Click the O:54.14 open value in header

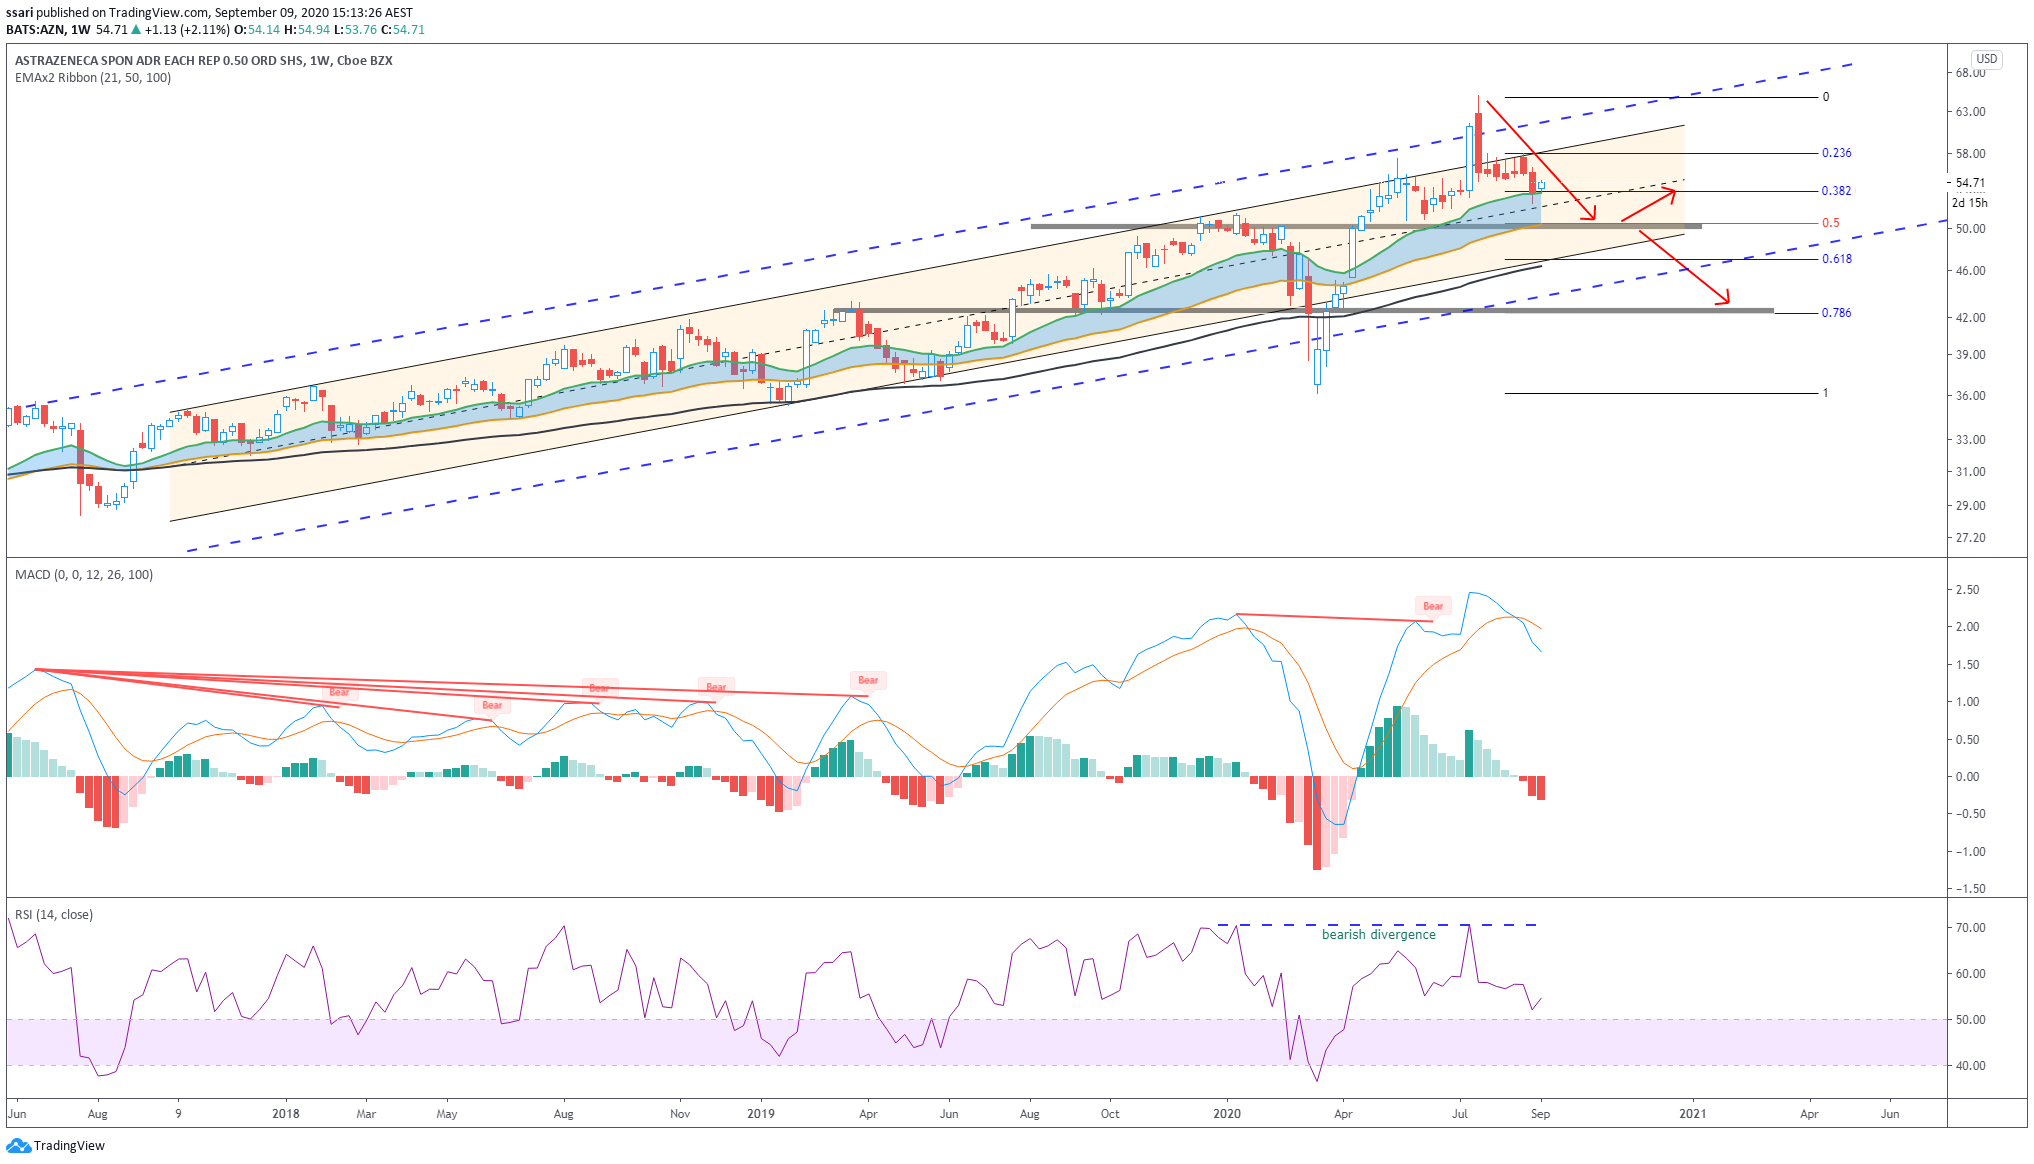(x=257, y=30)
